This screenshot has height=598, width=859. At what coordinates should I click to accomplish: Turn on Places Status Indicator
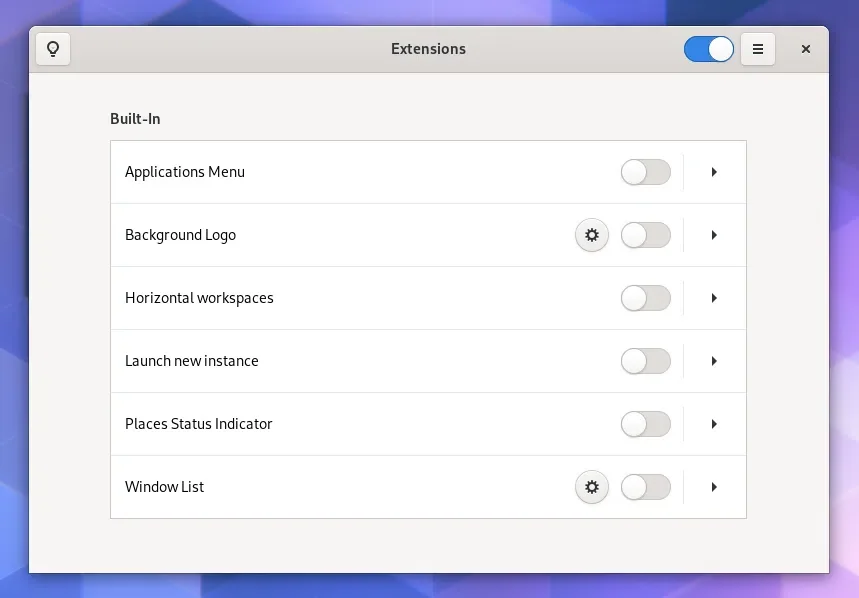pos(646,424)
